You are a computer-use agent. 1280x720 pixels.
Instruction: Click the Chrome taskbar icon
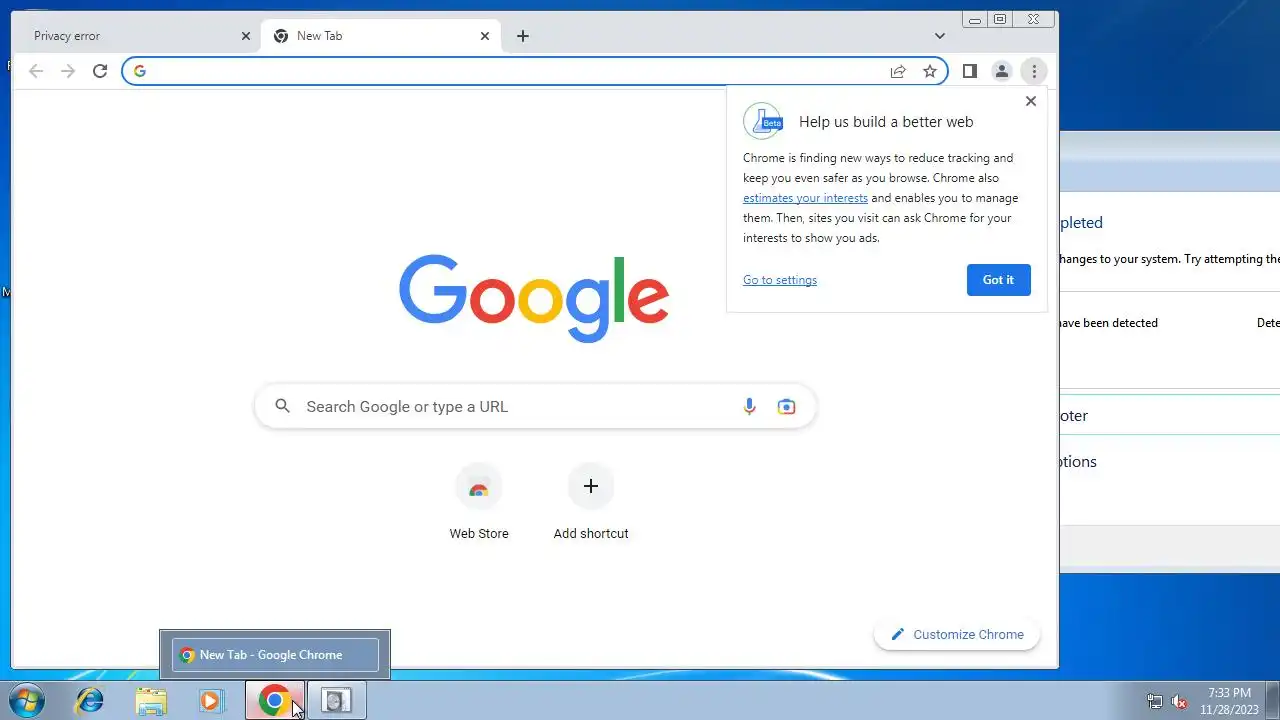tap(275, 701)
